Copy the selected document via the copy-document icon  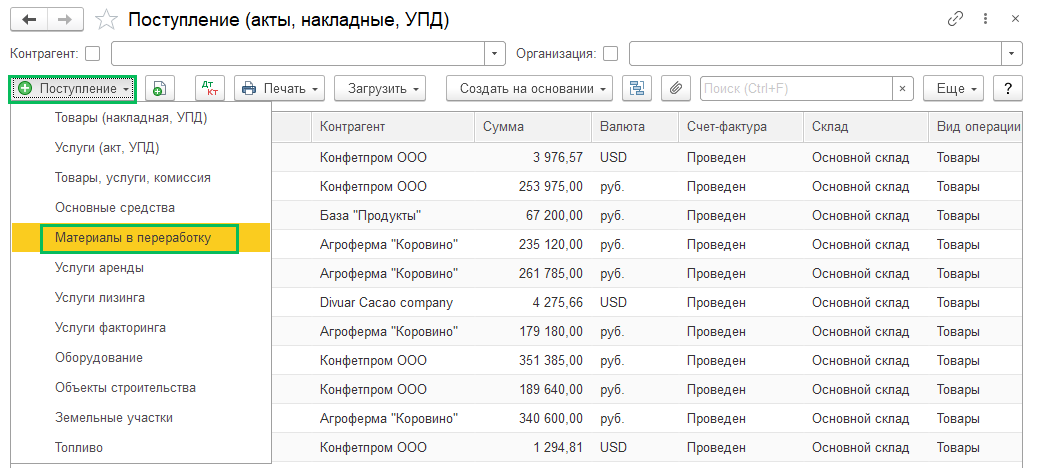160,88
